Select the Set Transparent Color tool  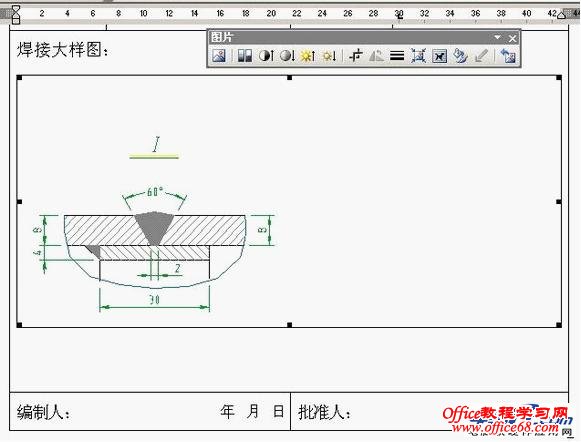(481, 56)
